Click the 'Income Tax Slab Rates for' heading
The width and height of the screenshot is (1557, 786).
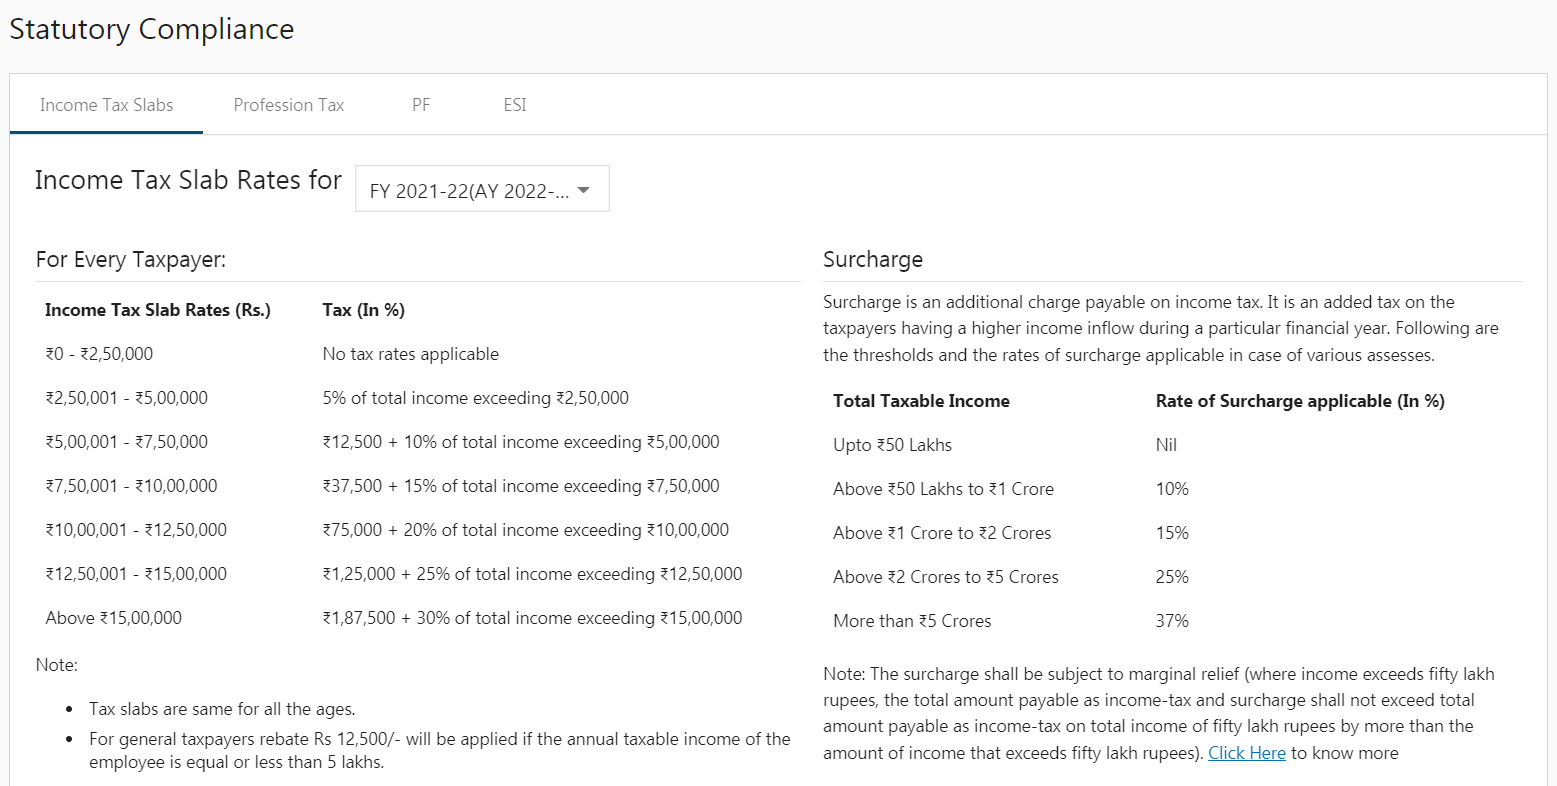point(188,180)
